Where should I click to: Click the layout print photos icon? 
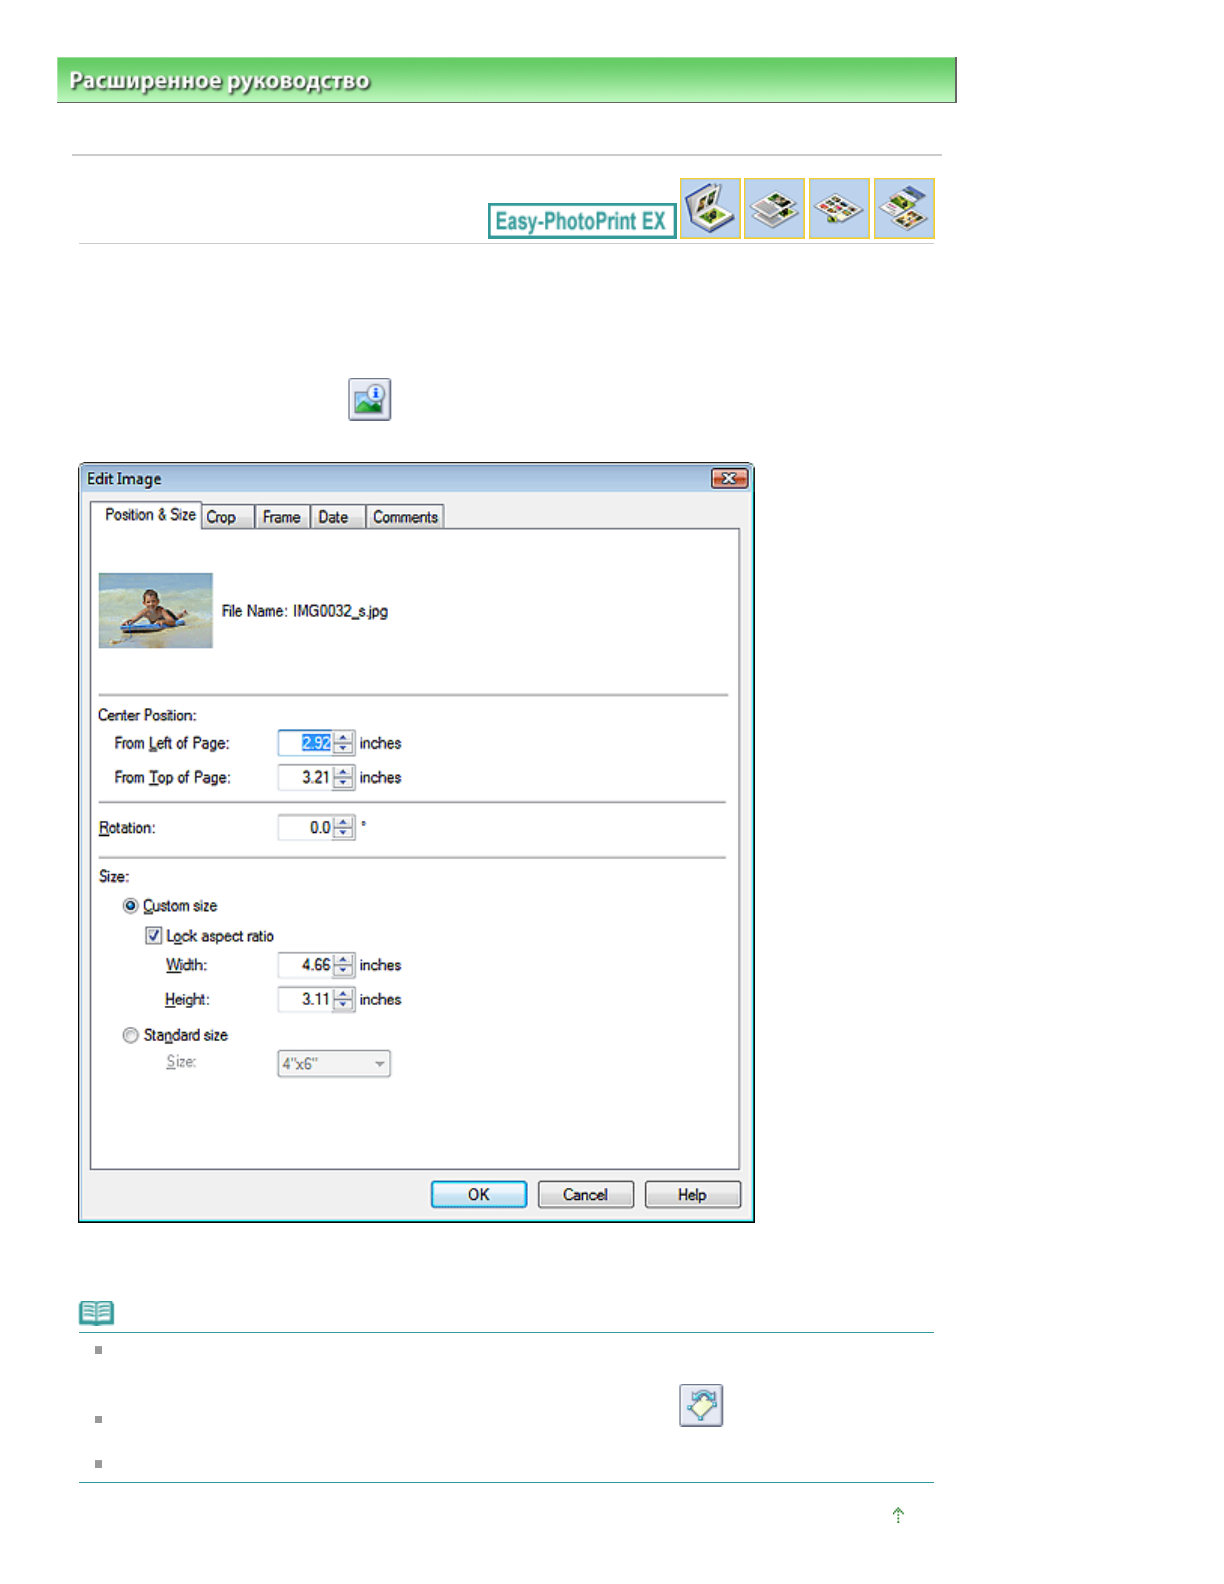point(904,208)
